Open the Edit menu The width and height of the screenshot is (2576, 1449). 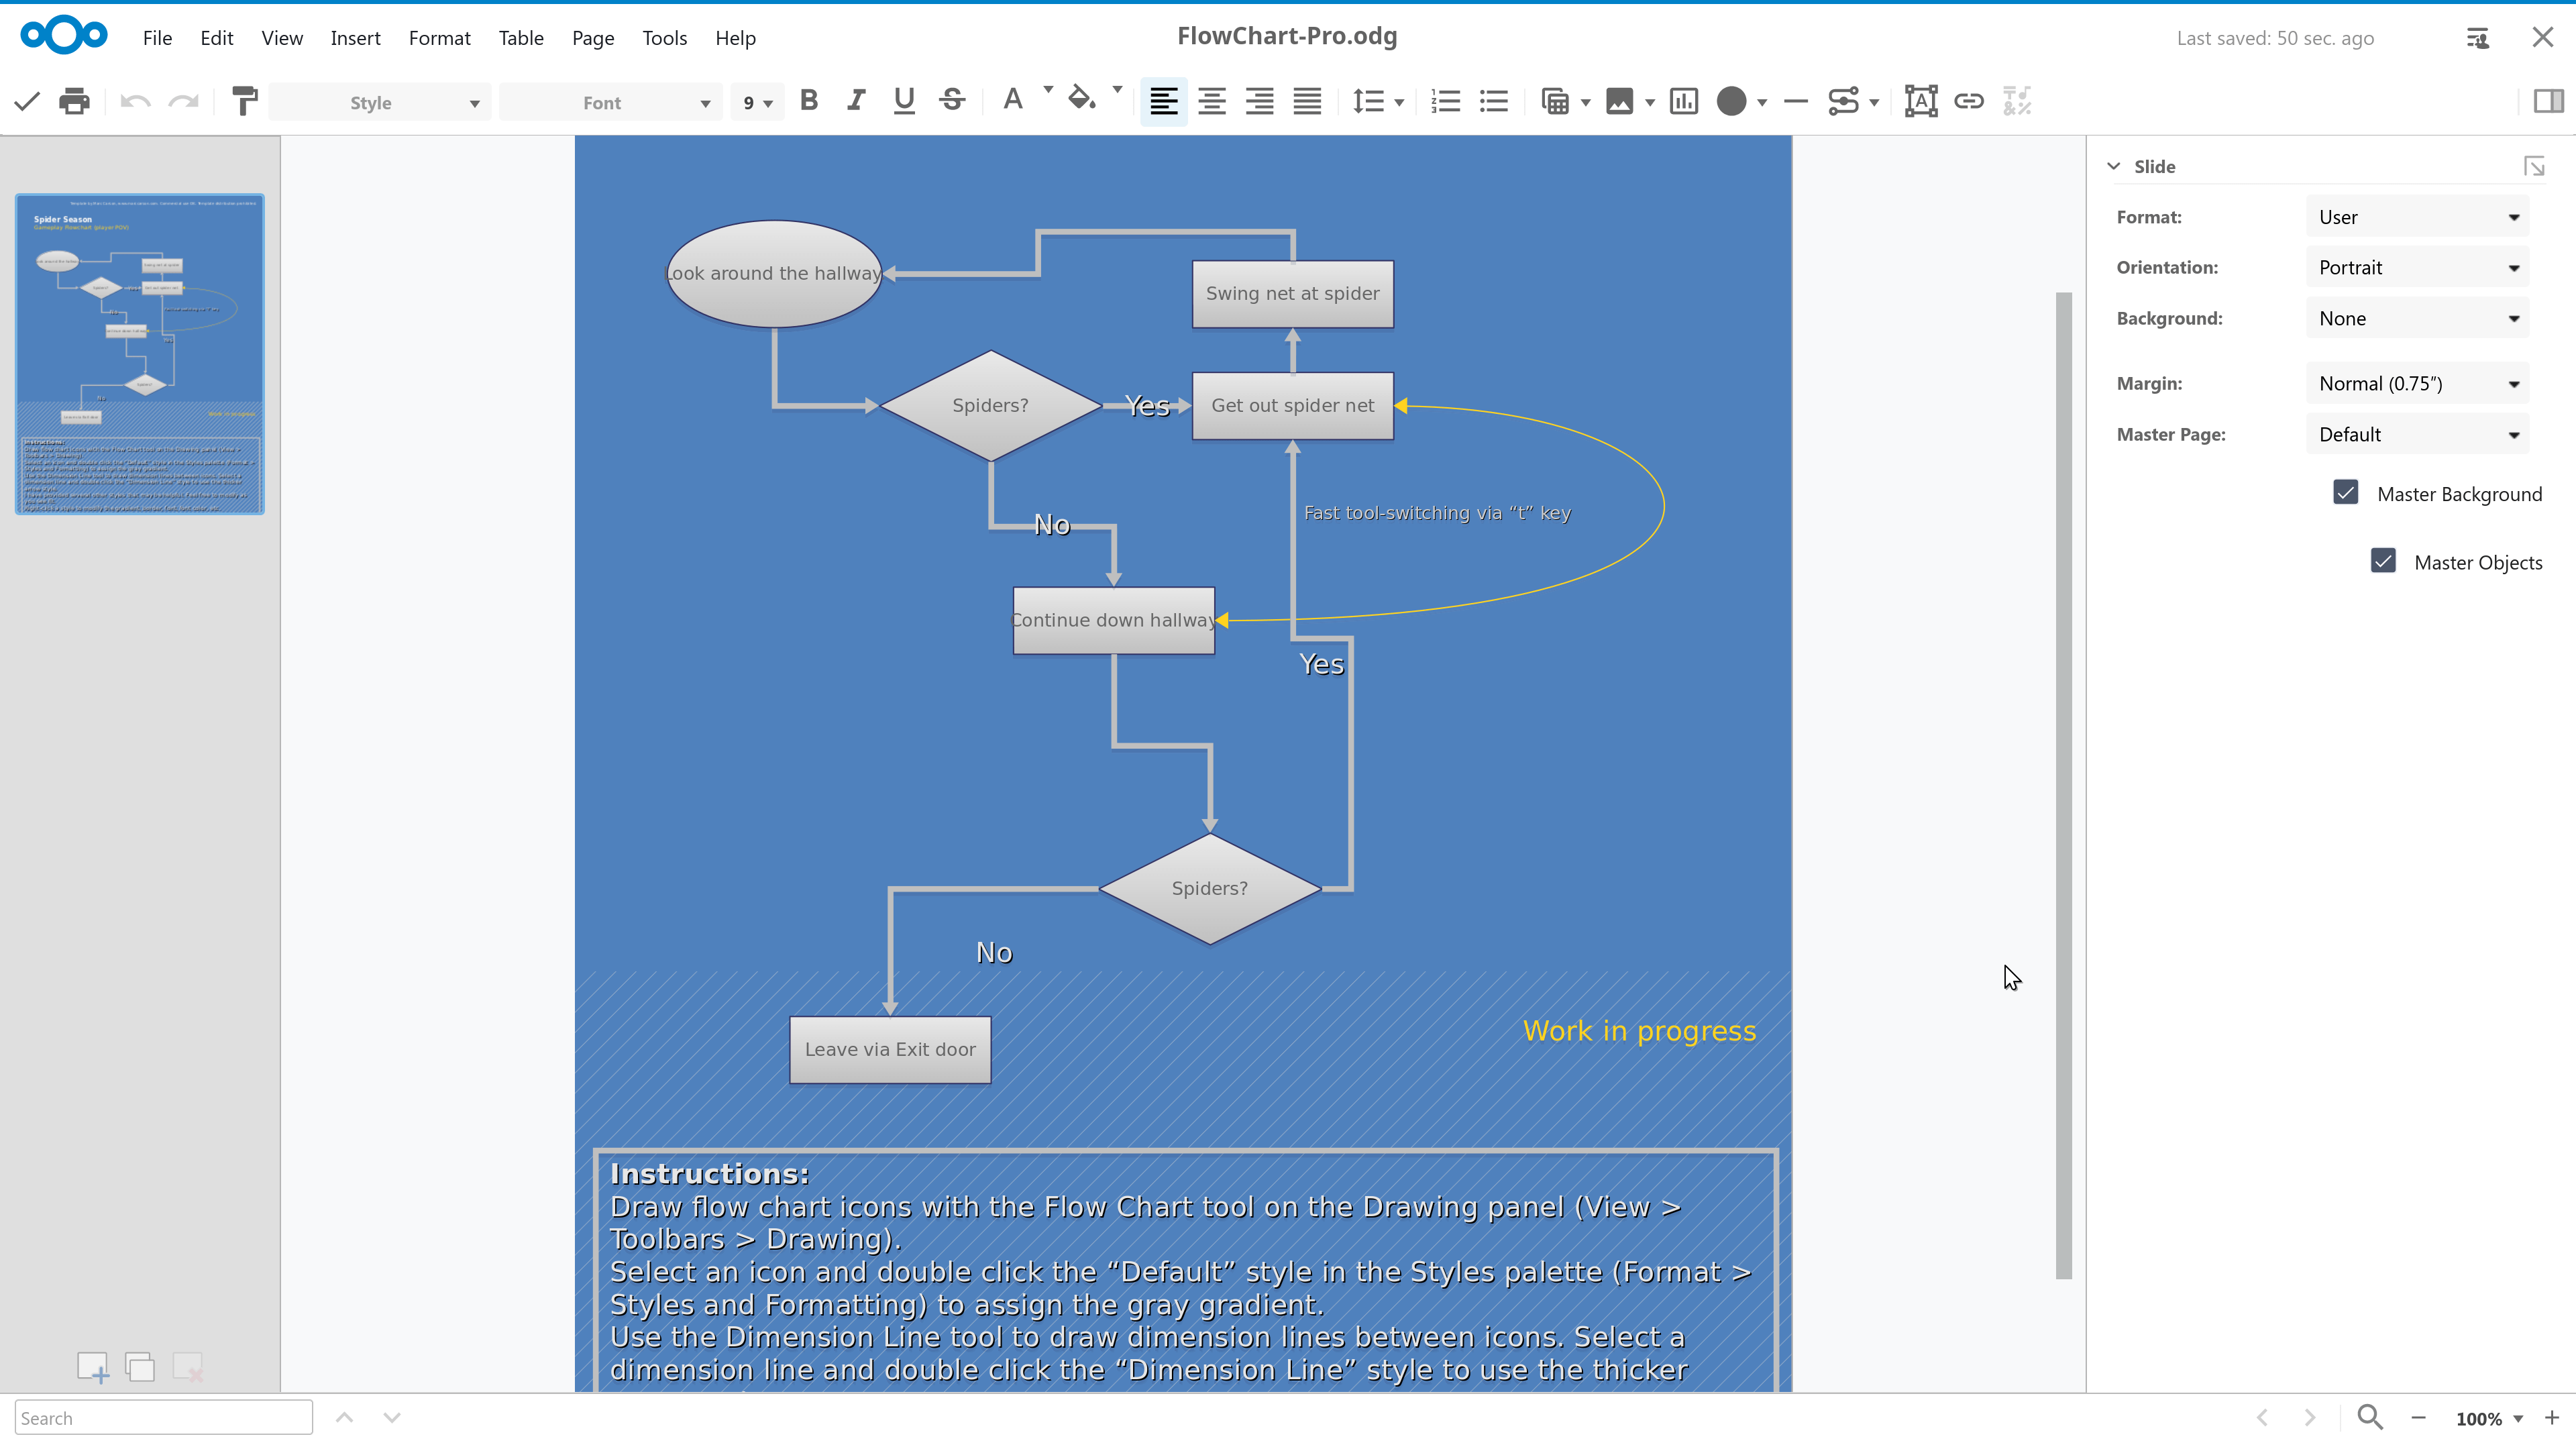point(216,38)
